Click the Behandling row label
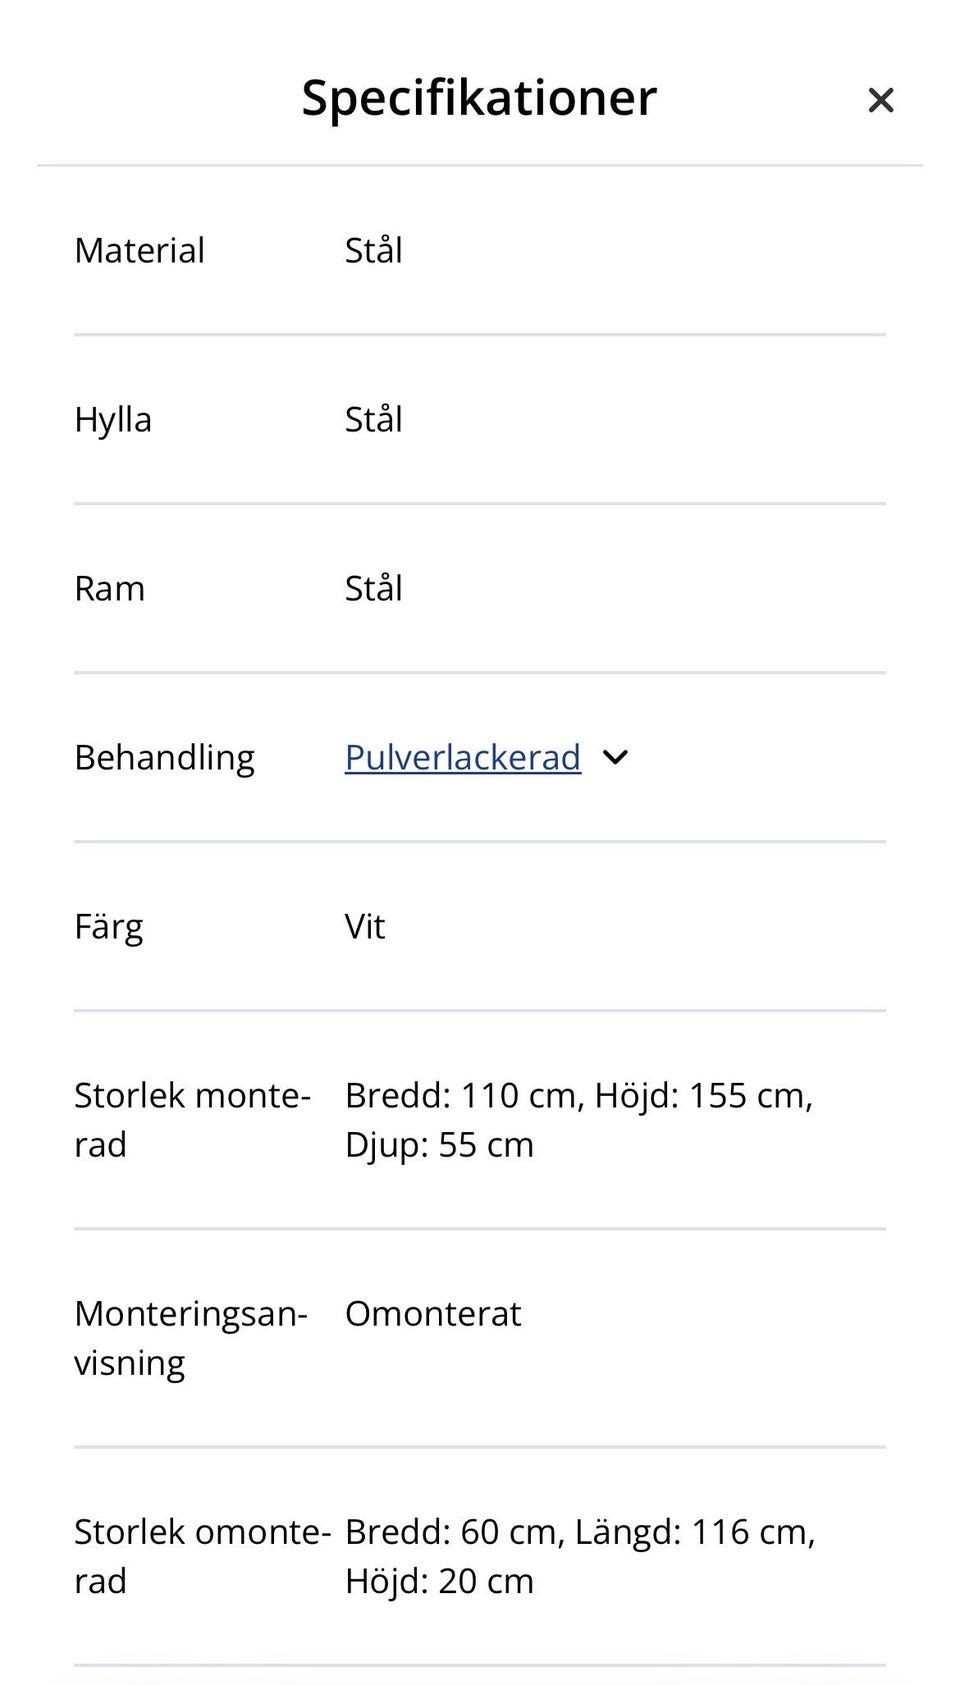960x1685 pixels. click(x=164, y=758)
